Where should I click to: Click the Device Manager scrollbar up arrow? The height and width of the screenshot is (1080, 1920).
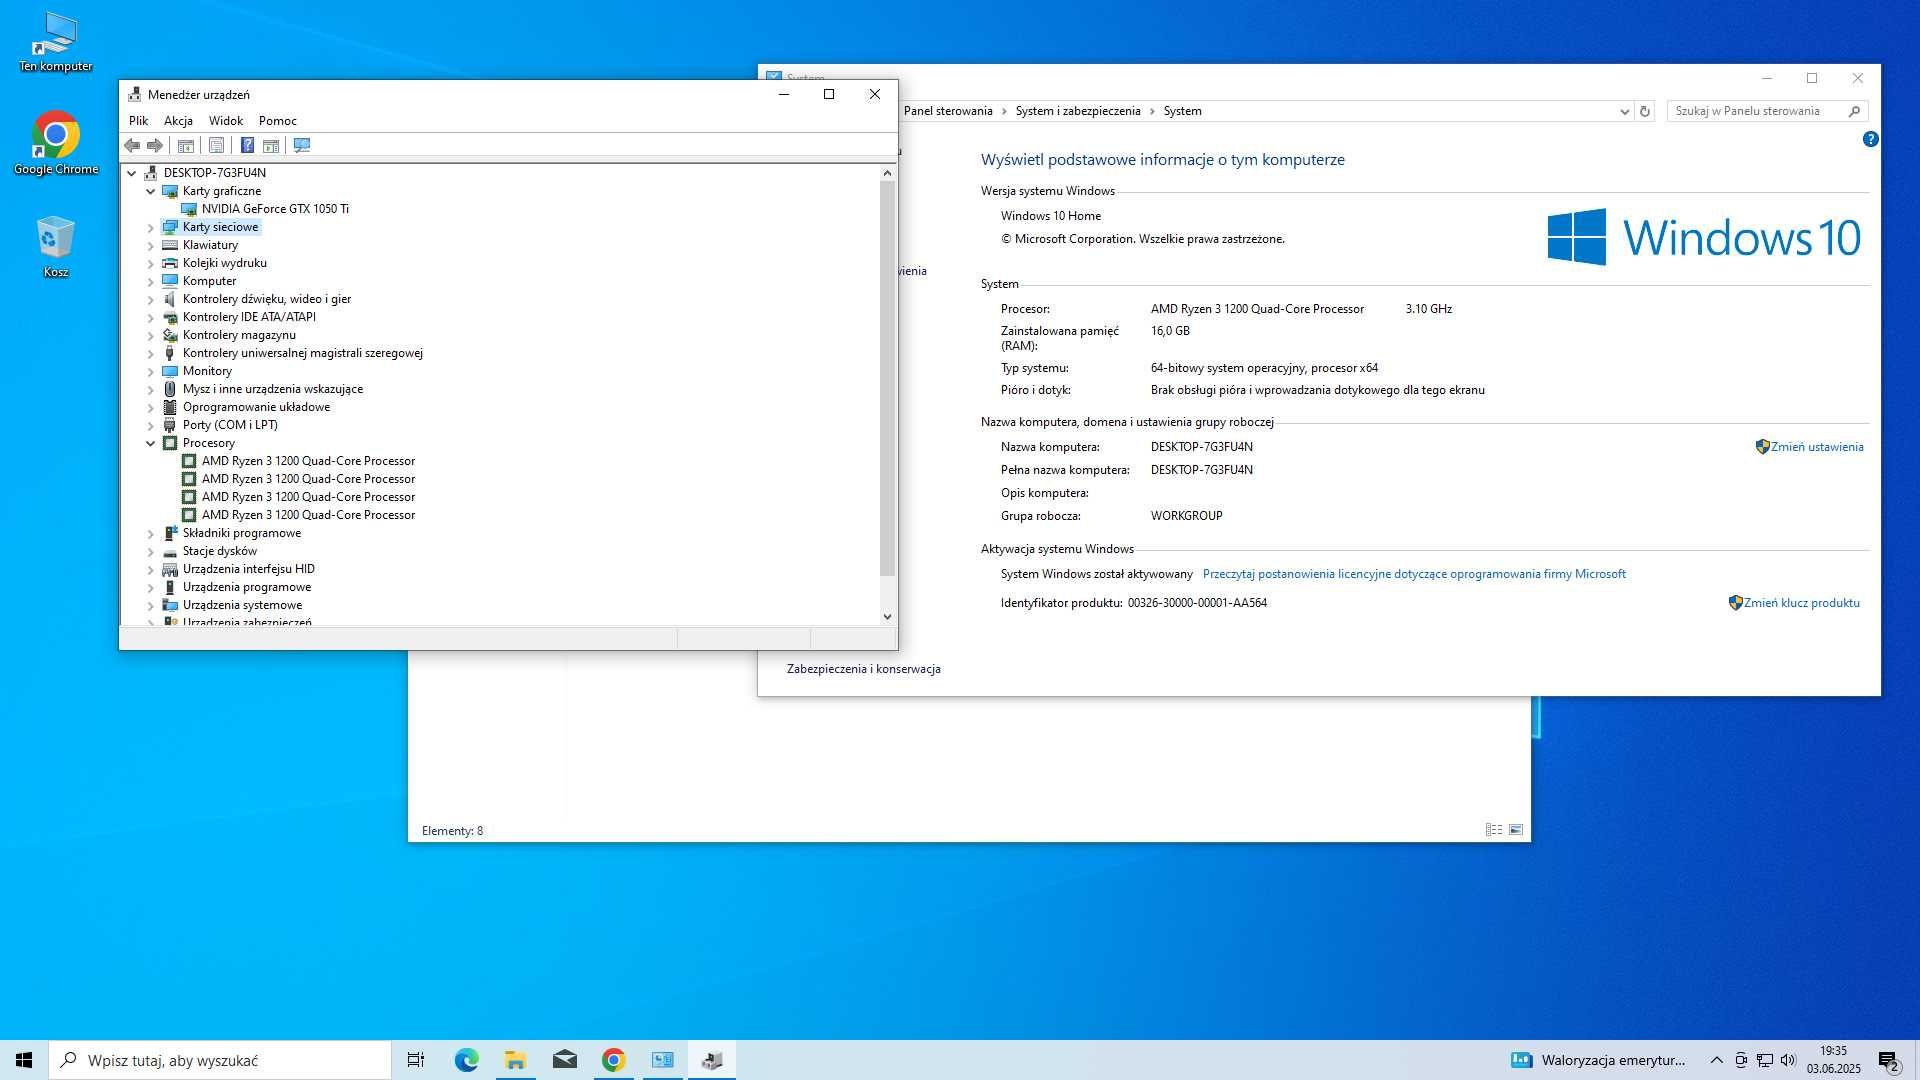point(887,173)
